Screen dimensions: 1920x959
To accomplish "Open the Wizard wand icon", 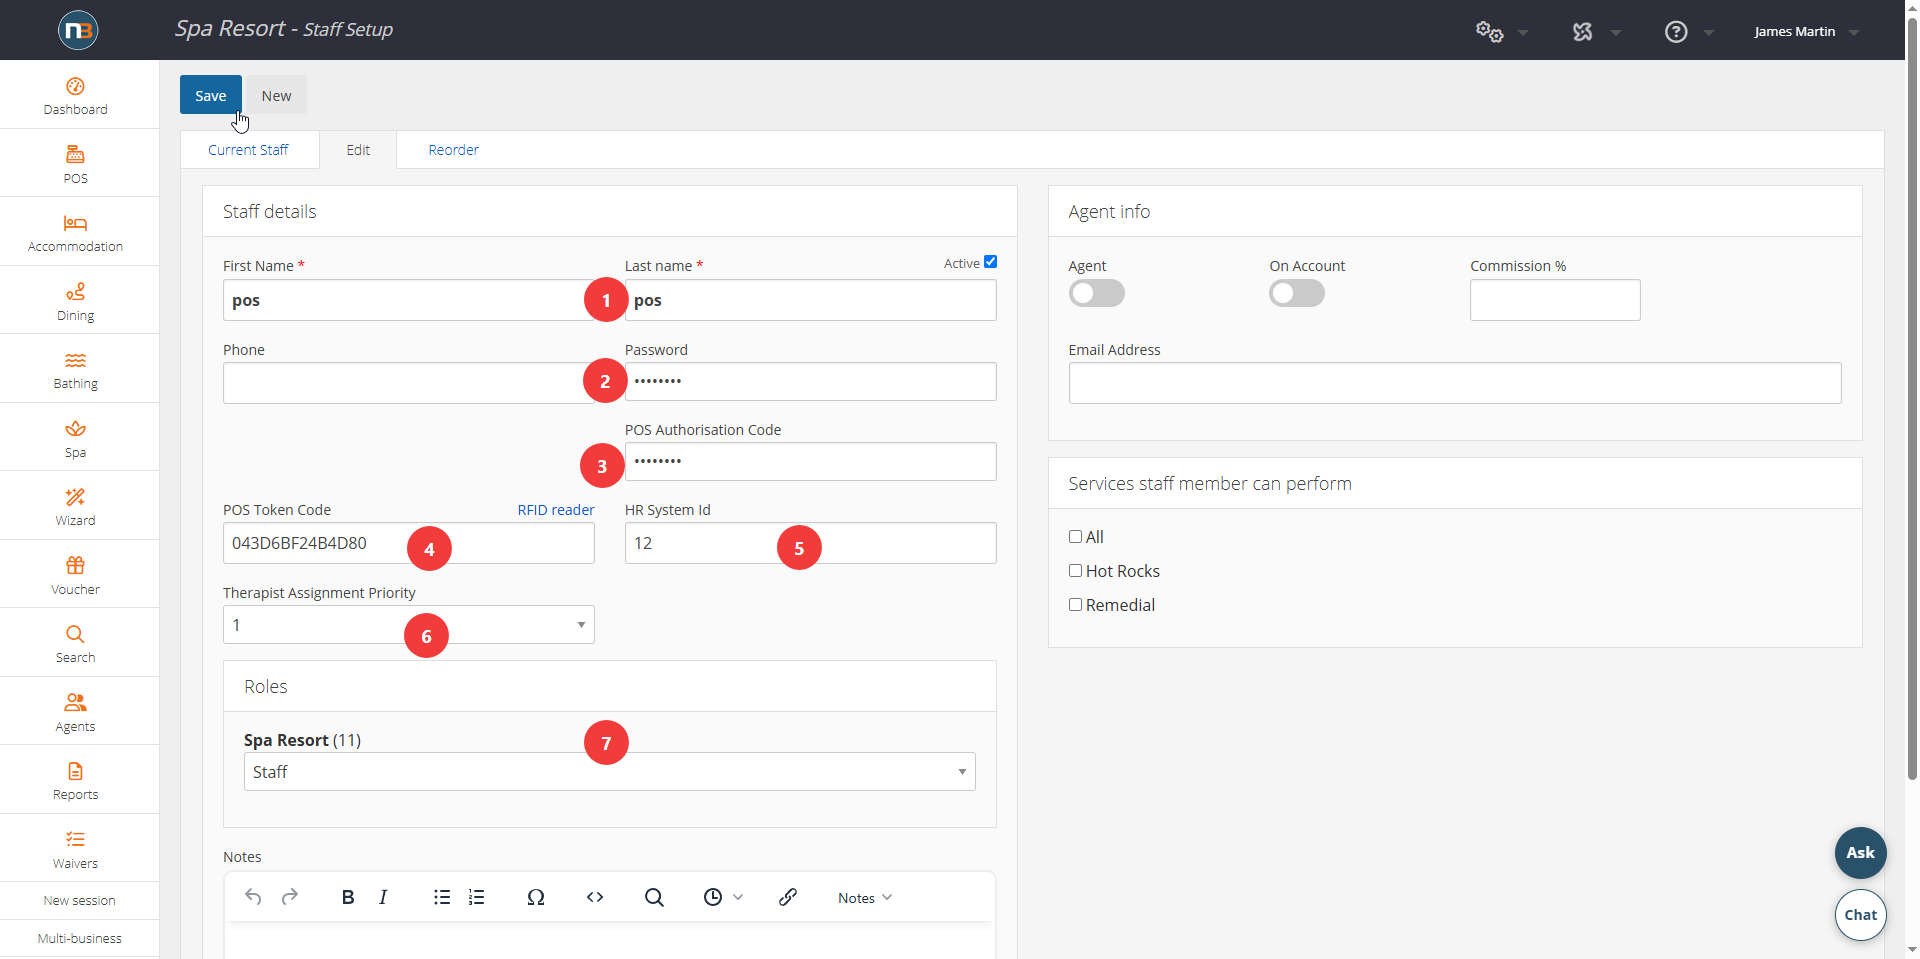I will click(75, 497).
